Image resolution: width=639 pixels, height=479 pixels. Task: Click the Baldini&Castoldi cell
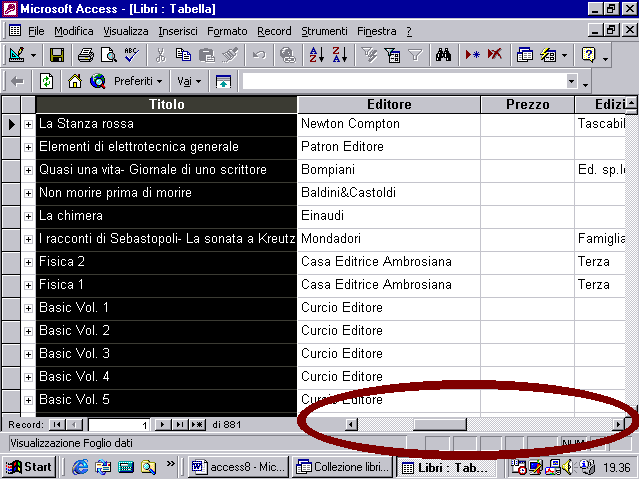tap(389, 193)
